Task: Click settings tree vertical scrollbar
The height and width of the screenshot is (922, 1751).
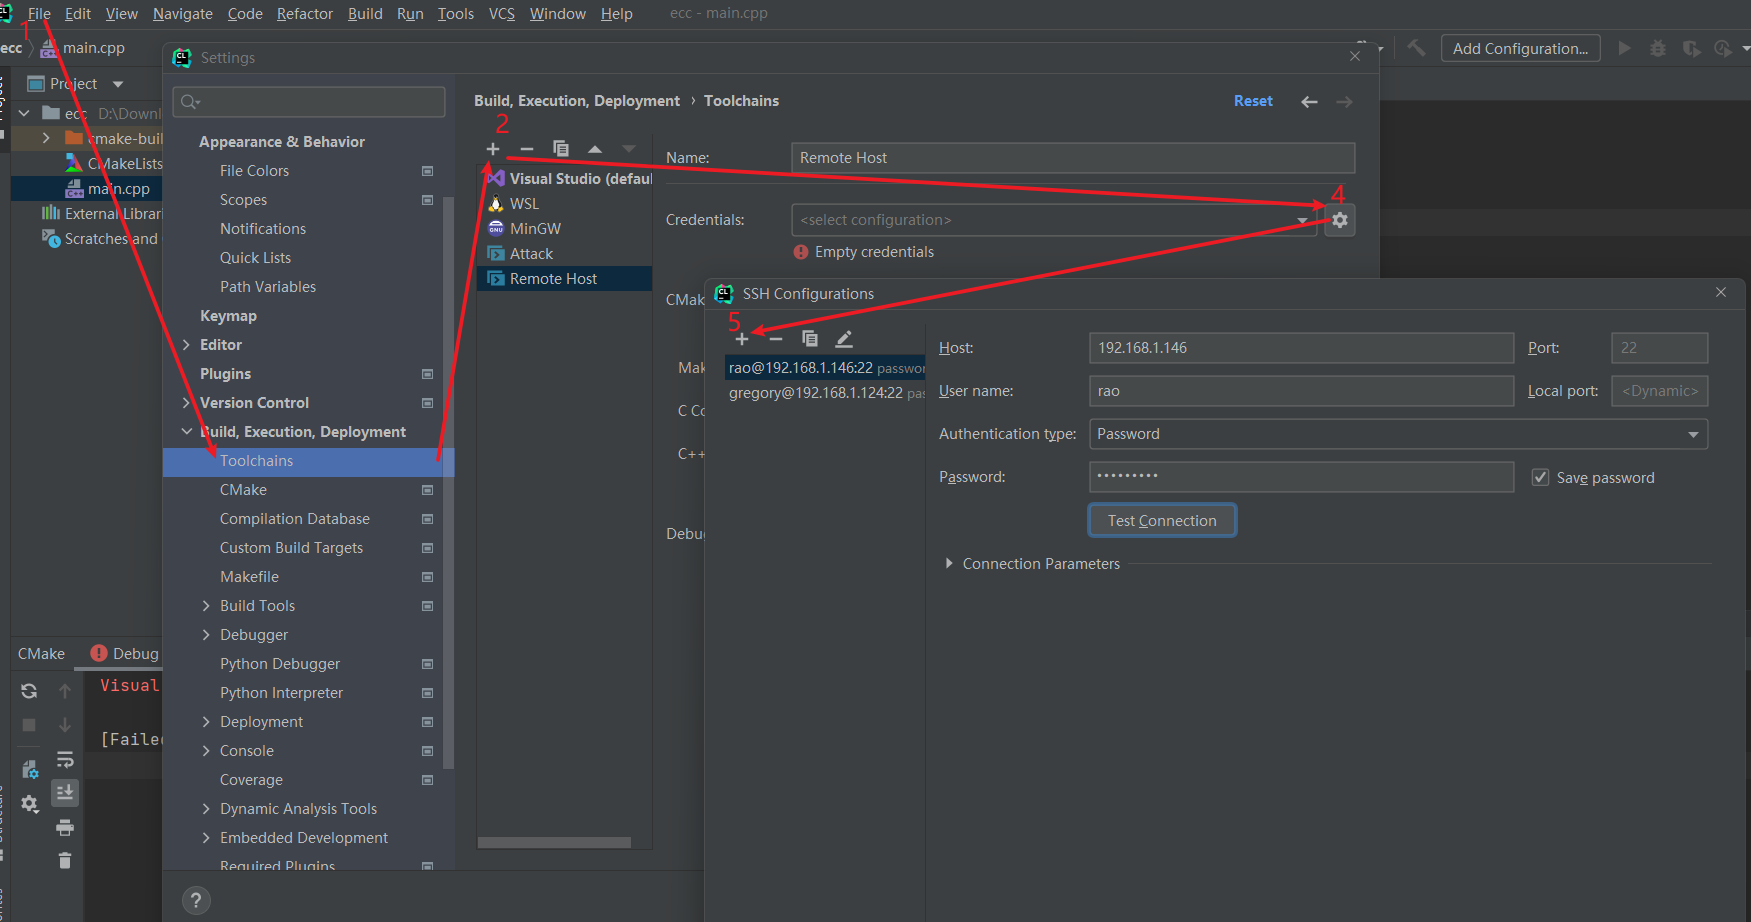Action: point(449,482)
